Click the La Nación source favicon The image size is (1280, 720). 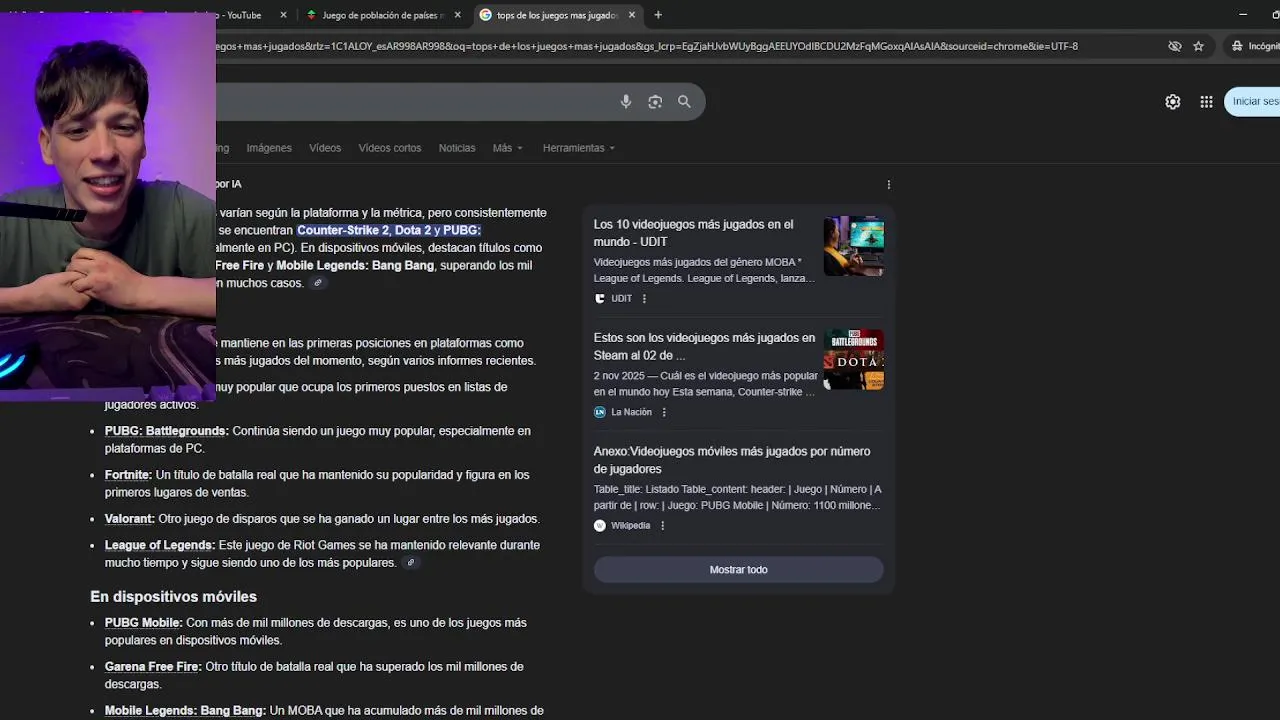(x=600, y=412)
